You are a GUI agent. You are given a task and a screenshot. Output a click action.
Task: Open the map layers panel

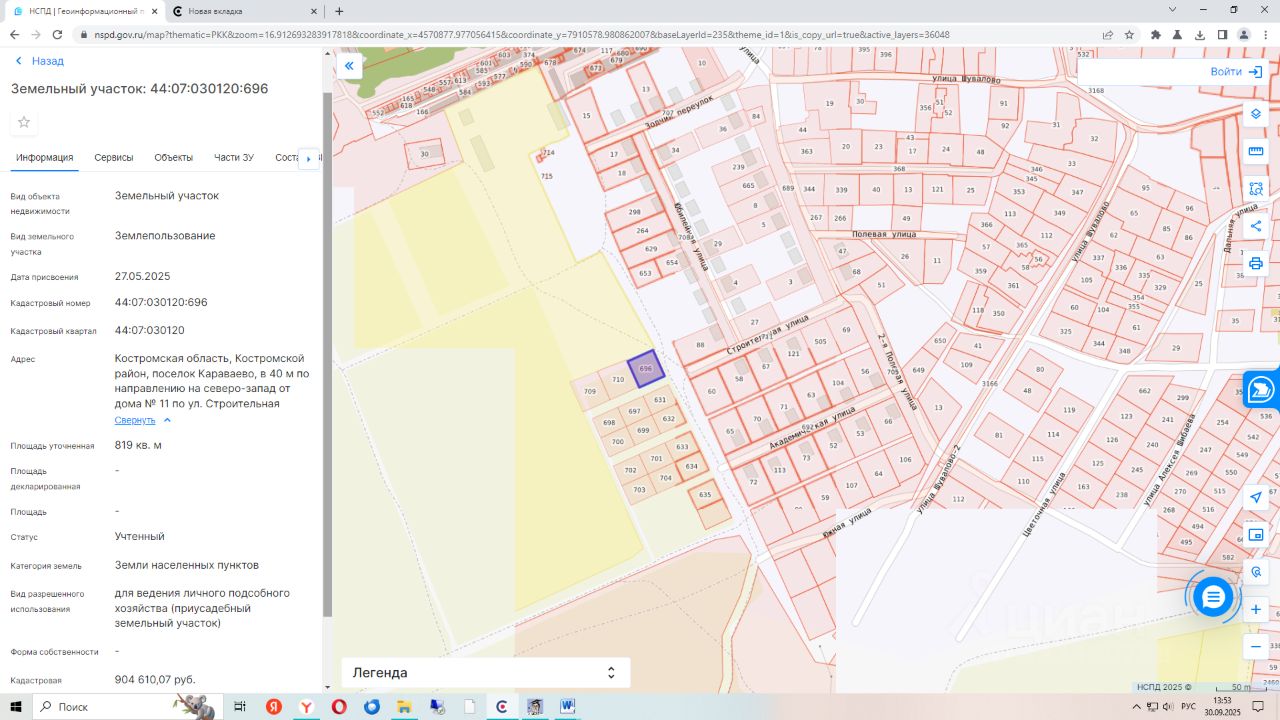tap(1256, 113)
